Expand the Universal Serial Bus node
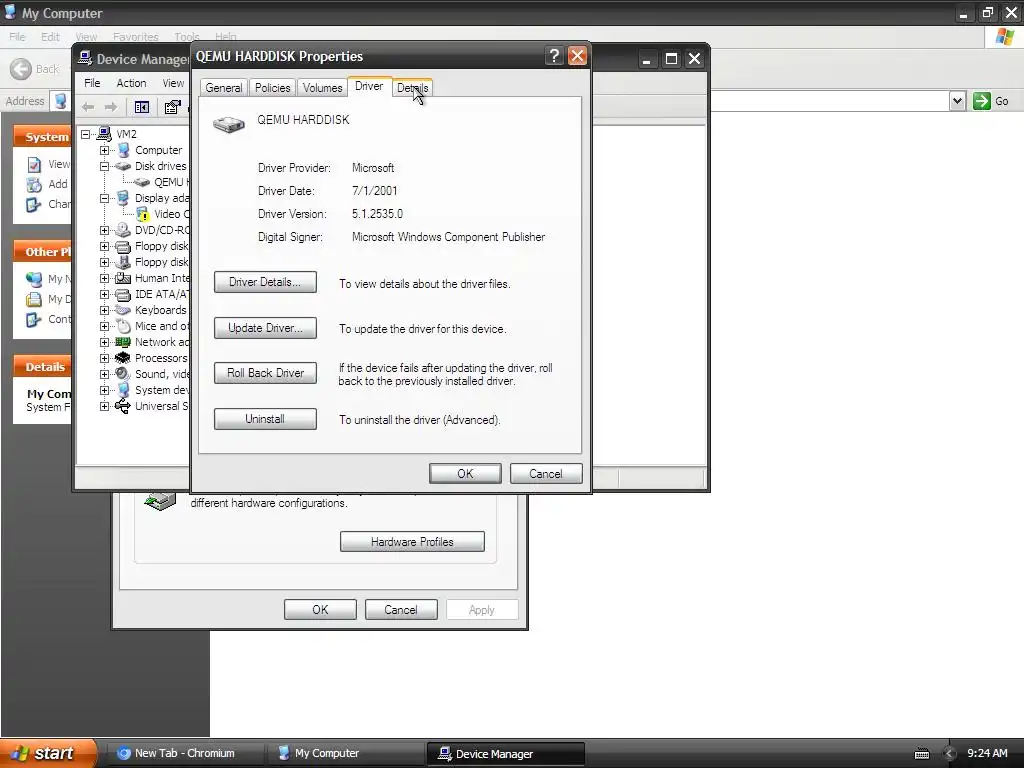 (x=104, y=406)
